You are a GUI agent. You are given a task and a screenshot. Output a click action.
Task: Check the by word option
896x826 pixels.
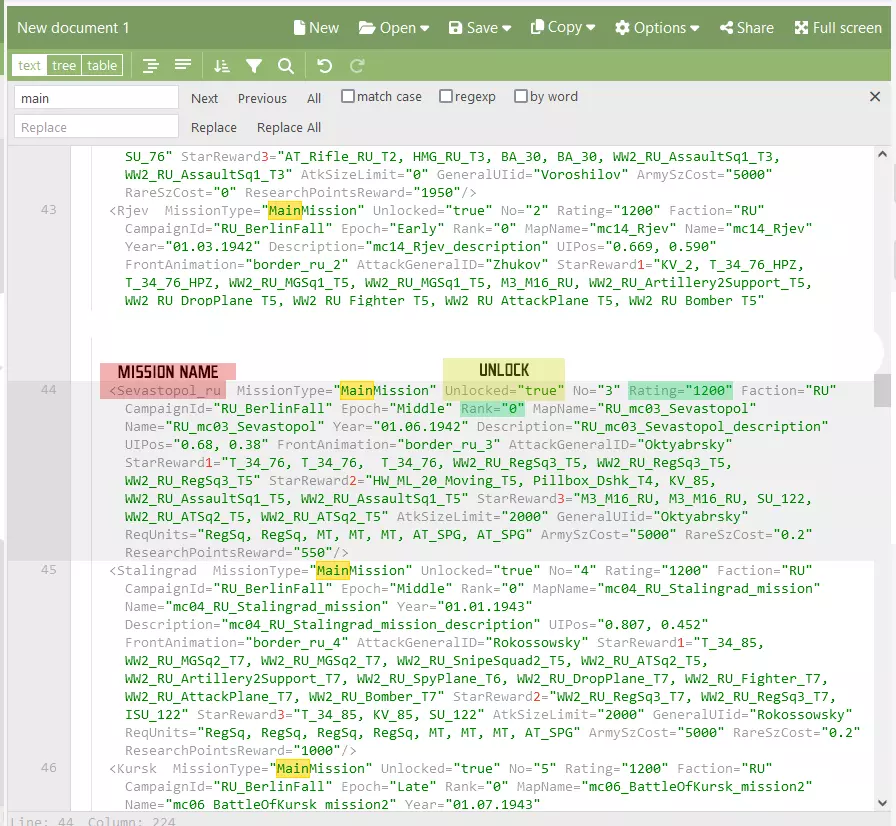[x=521, y=97]
